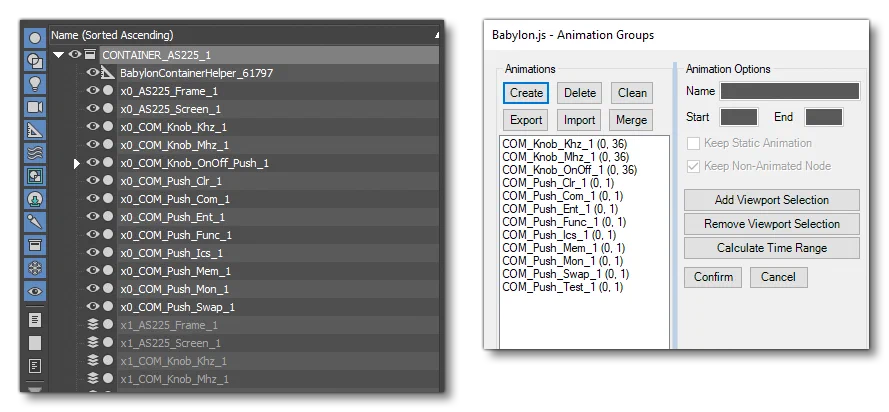Click Confirm button in Animation Options
889x412 pixels.
(713, 277)
